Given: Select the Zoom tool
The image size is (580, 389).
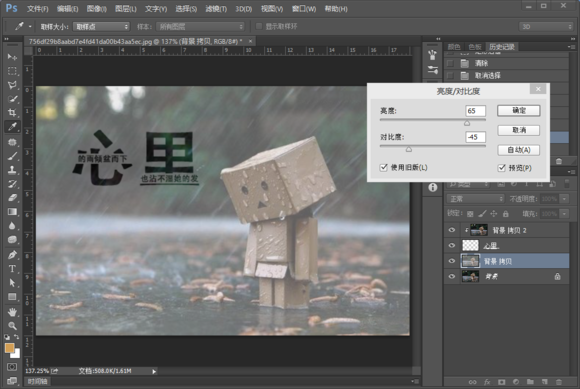Looking at the screenshot, I should [12, 326].
